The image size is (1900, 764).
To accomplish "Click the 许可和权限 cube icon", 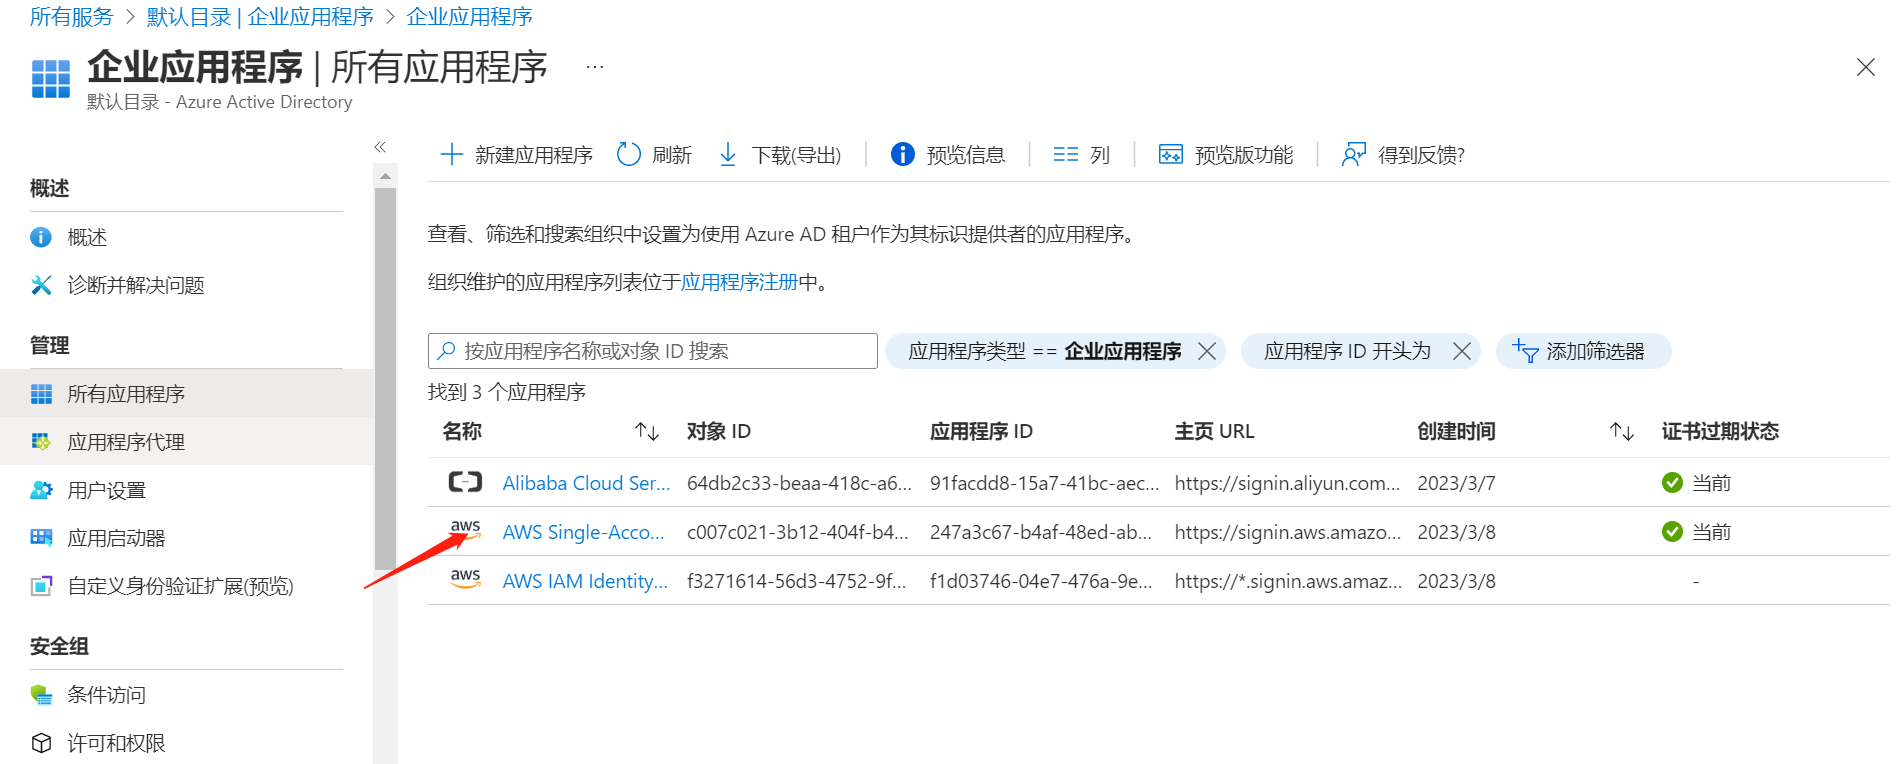I will click(41, 743).
